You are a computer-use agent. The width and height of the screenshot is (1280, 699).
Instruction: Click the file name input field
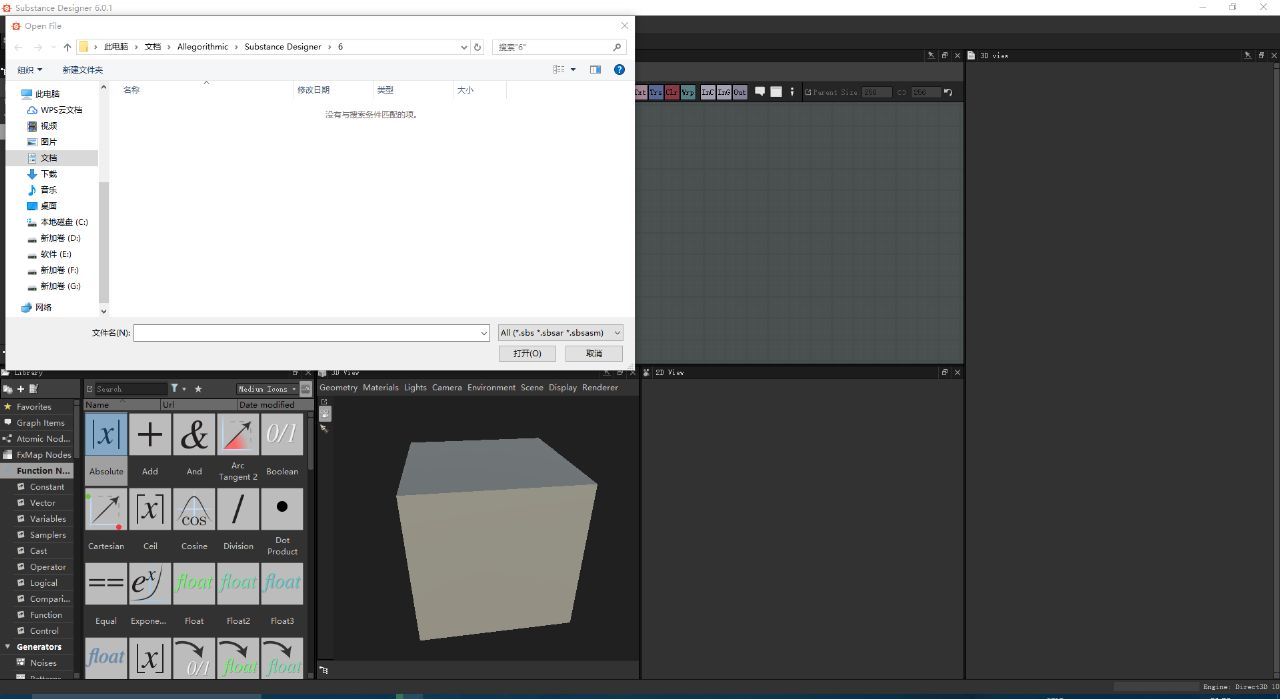coord(311,333)
